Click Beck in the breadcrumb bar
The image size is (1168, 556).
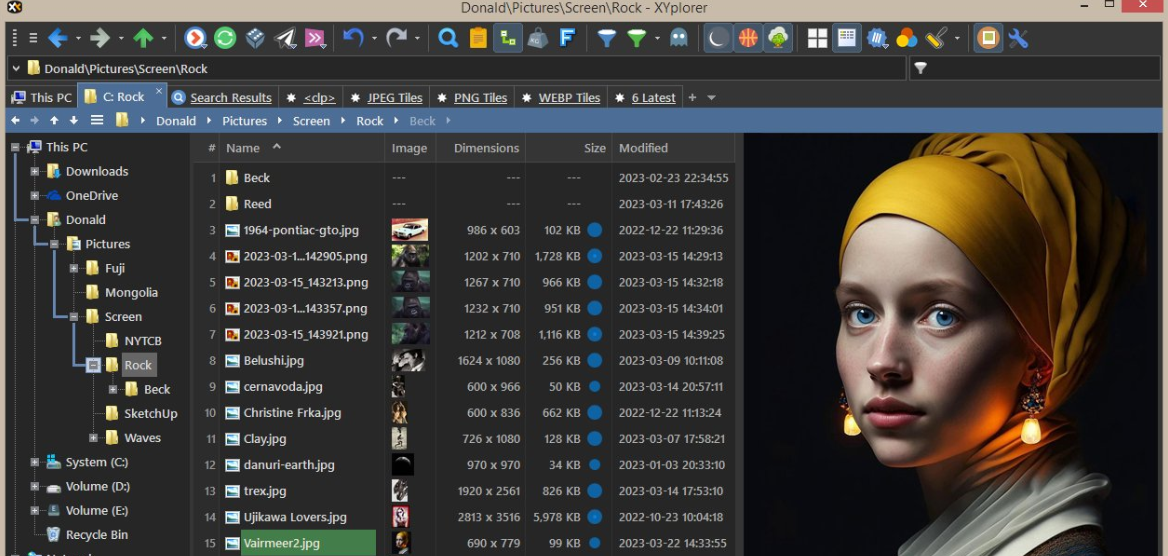click(422, 121)
